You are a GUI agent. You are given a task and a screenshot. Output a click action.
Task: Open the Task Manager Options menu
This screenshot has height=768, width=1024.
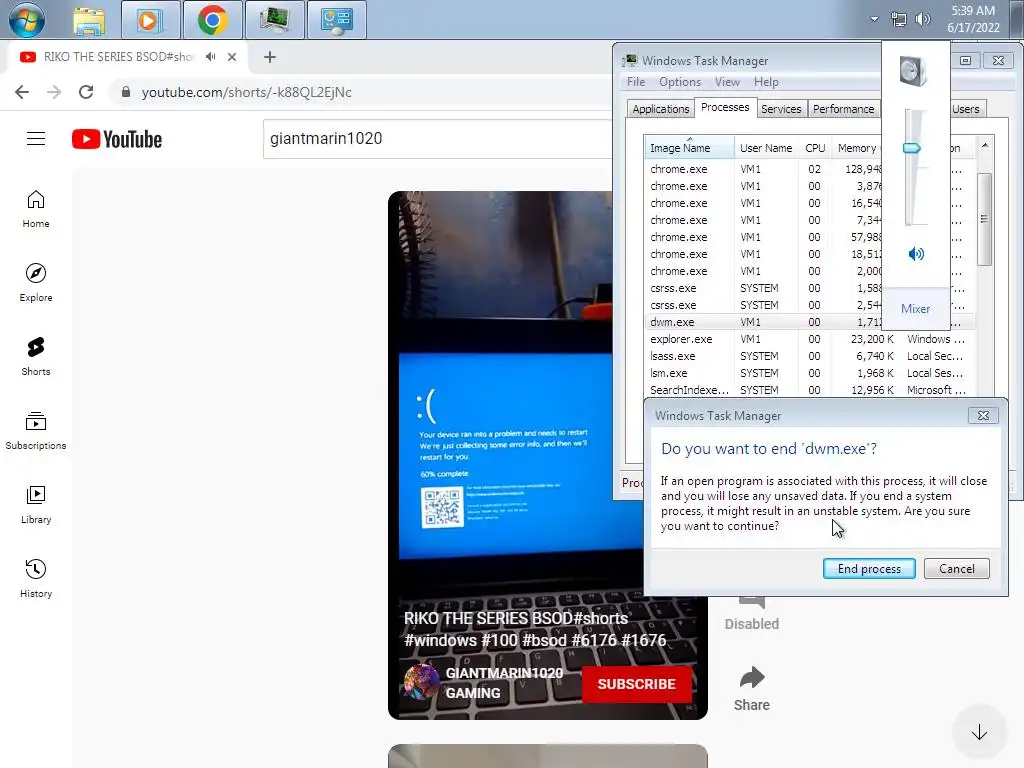[x=680, y=82]
